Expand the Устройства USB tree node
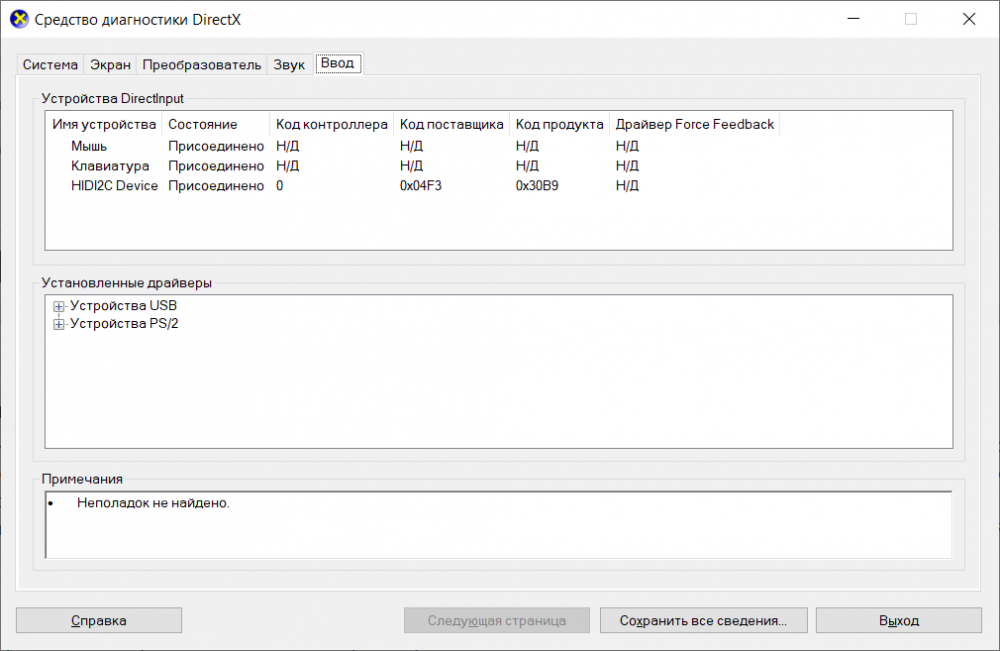 pos(59,306)
